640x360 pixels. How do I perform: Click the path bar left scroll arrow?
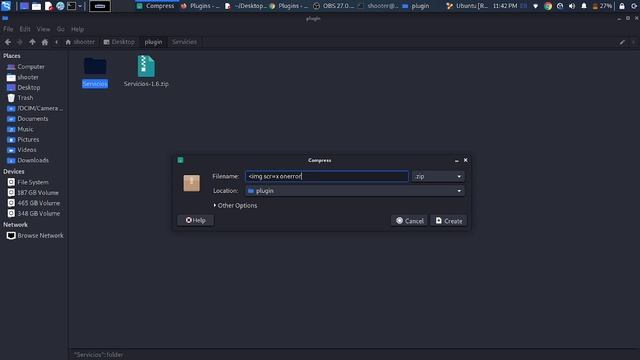(56, 42)
